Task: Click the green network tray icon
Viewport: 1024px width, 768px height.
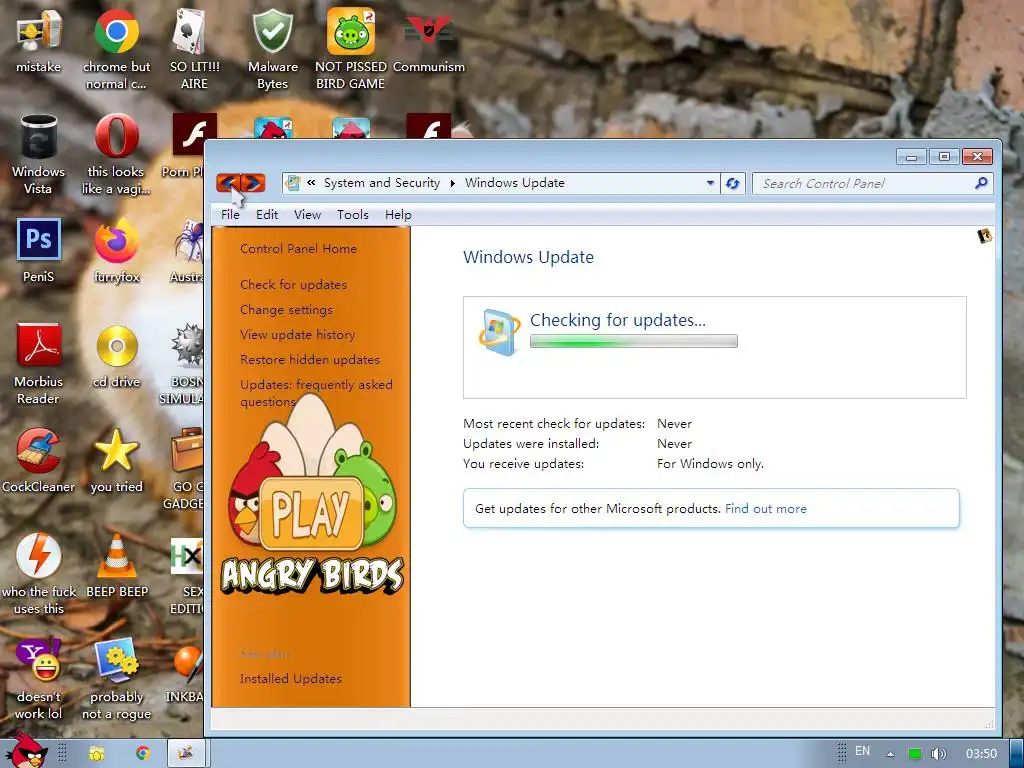Action: (x=914, y=754)
